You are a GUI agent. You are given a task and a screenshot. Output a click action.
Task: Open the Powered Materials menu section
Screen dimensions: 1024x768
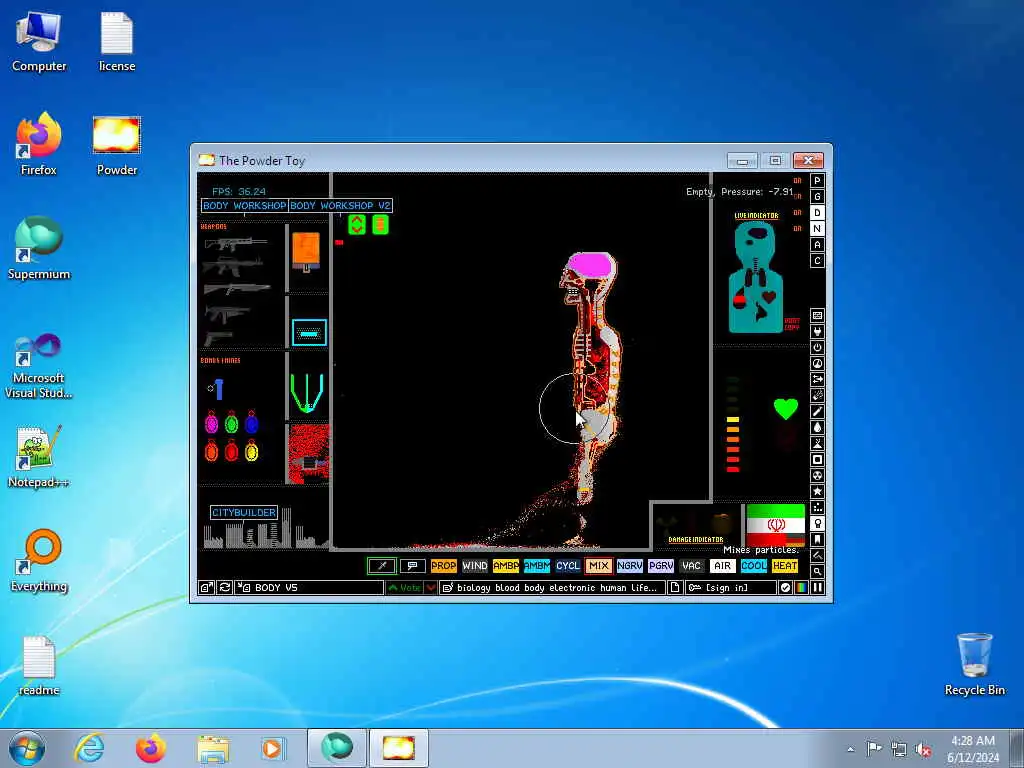click(817, 347)
